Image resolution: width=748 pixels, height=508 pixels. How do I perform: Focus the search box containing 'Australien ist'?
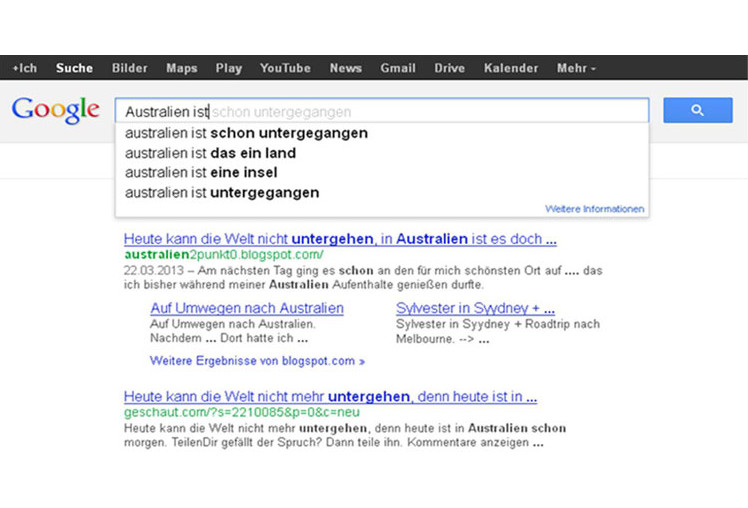(x=382, y=111)
